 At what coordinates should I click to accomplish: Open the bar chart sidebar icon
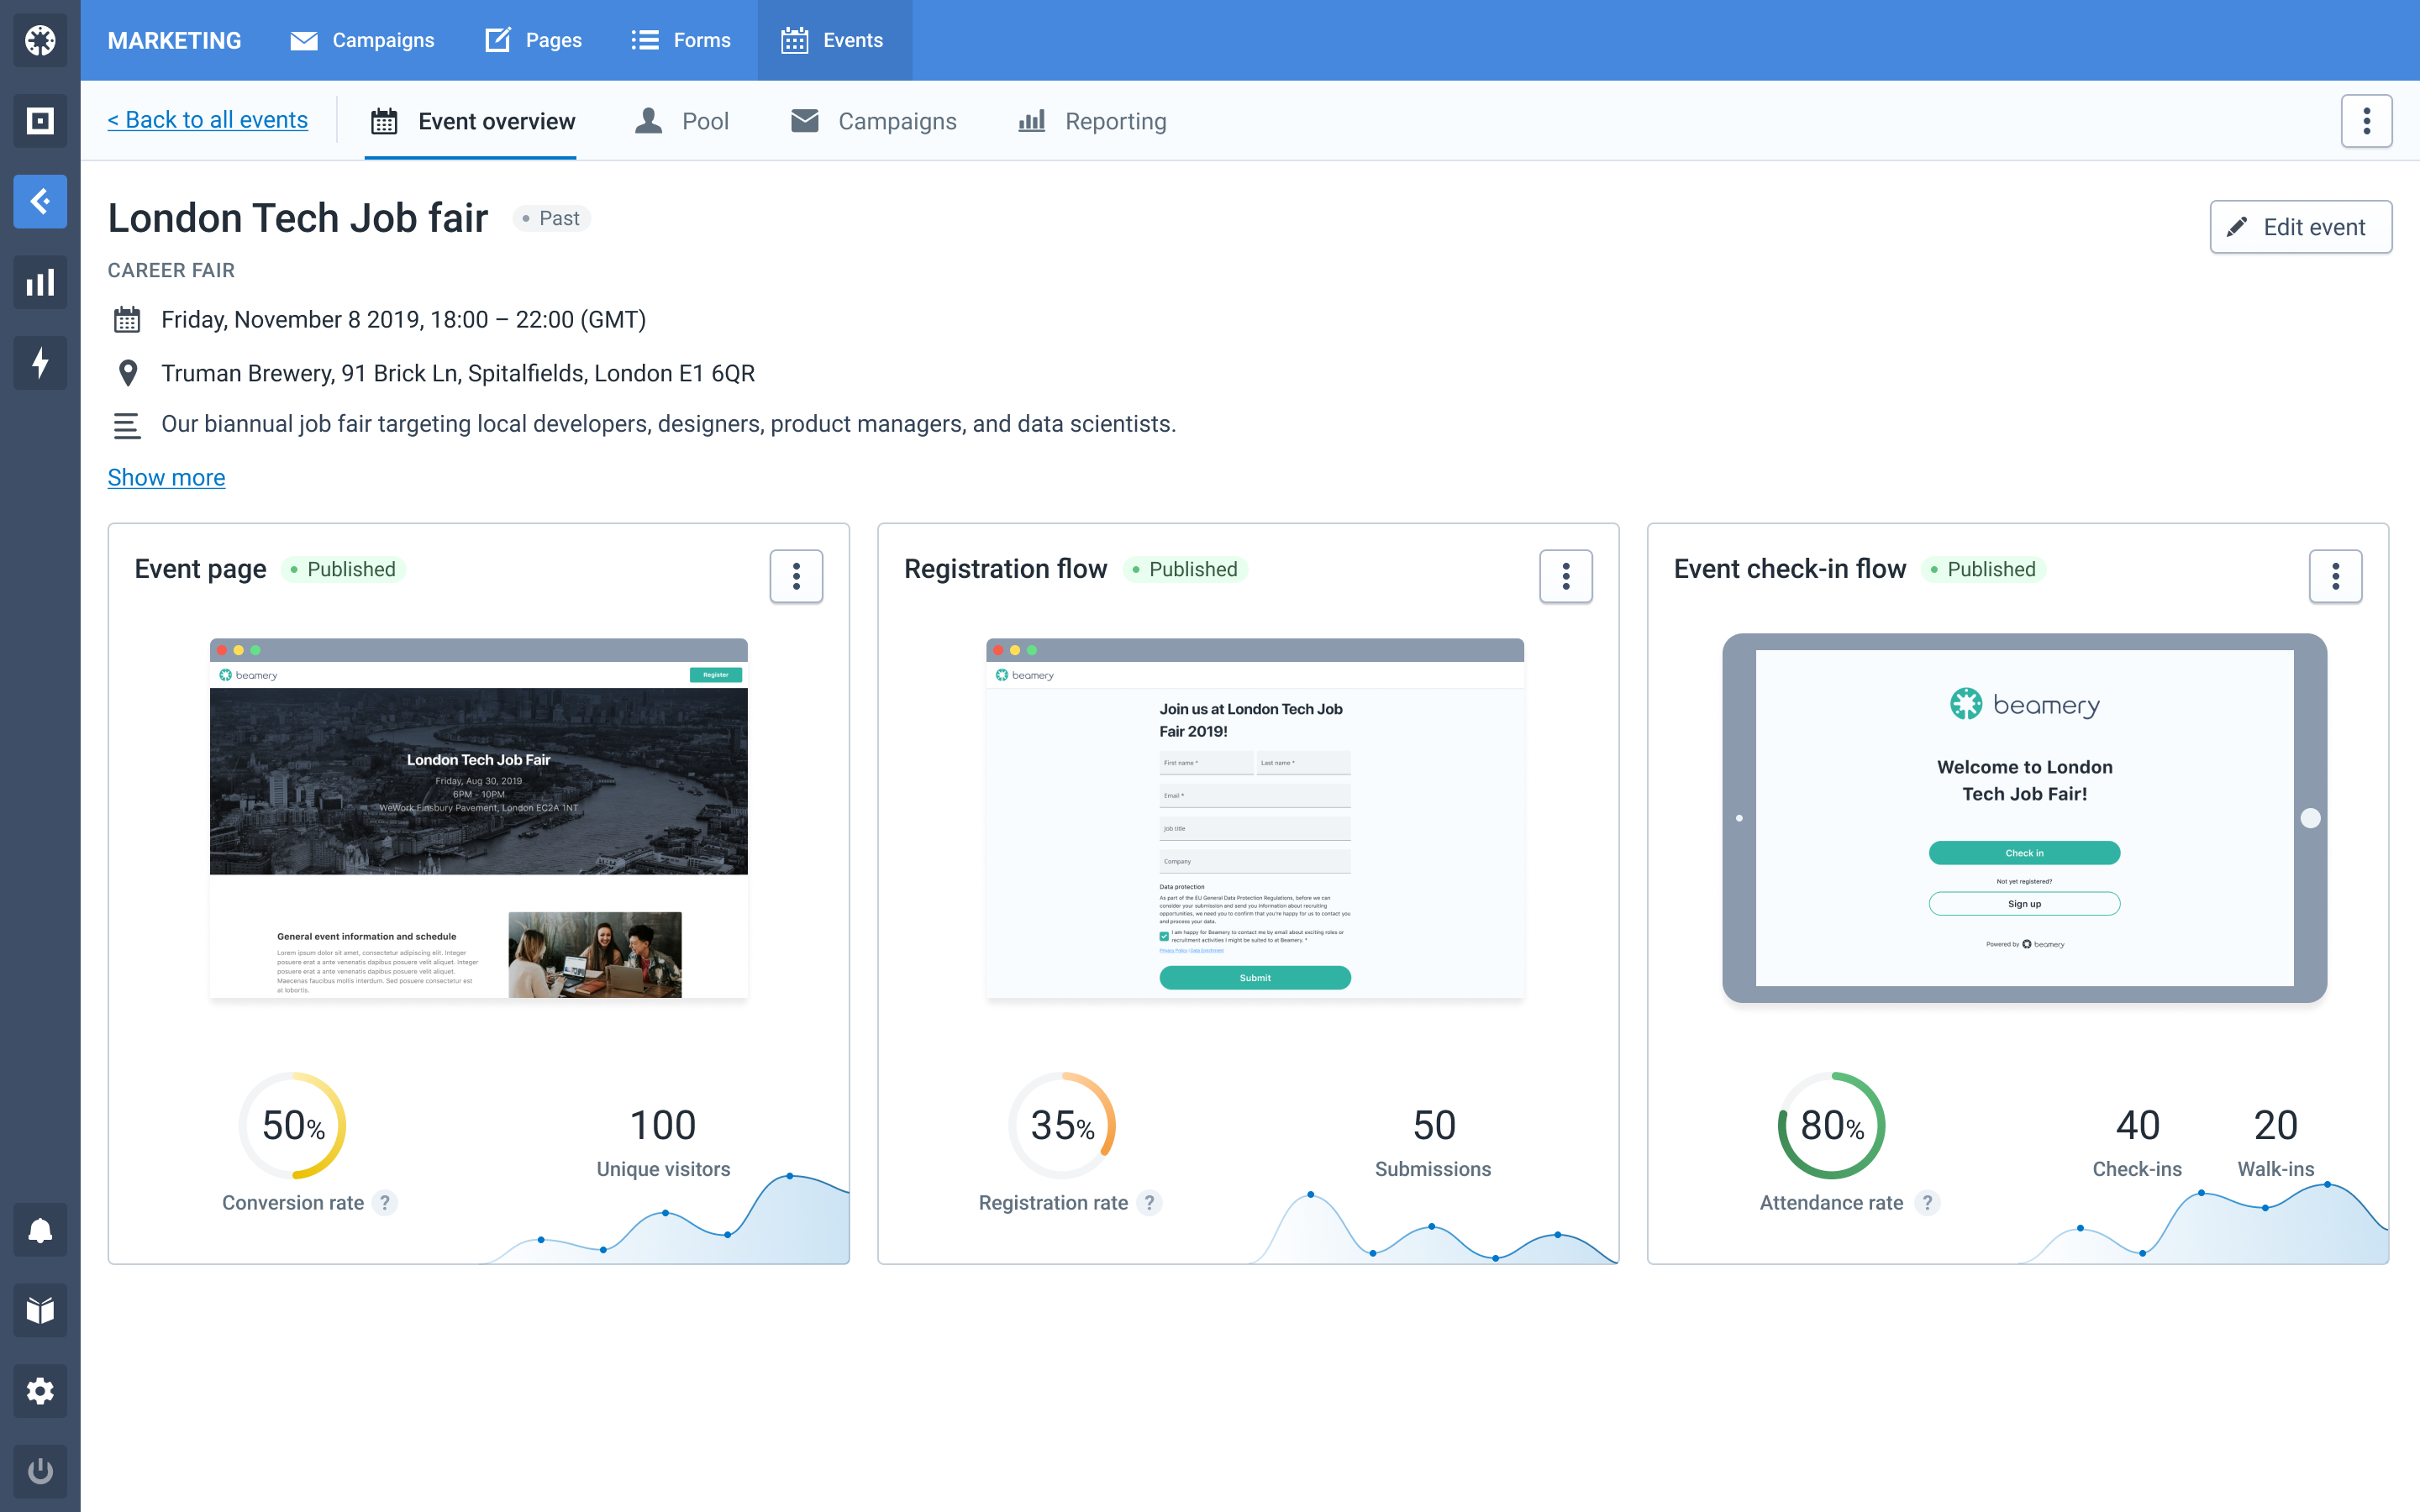[x=40, y=282]
